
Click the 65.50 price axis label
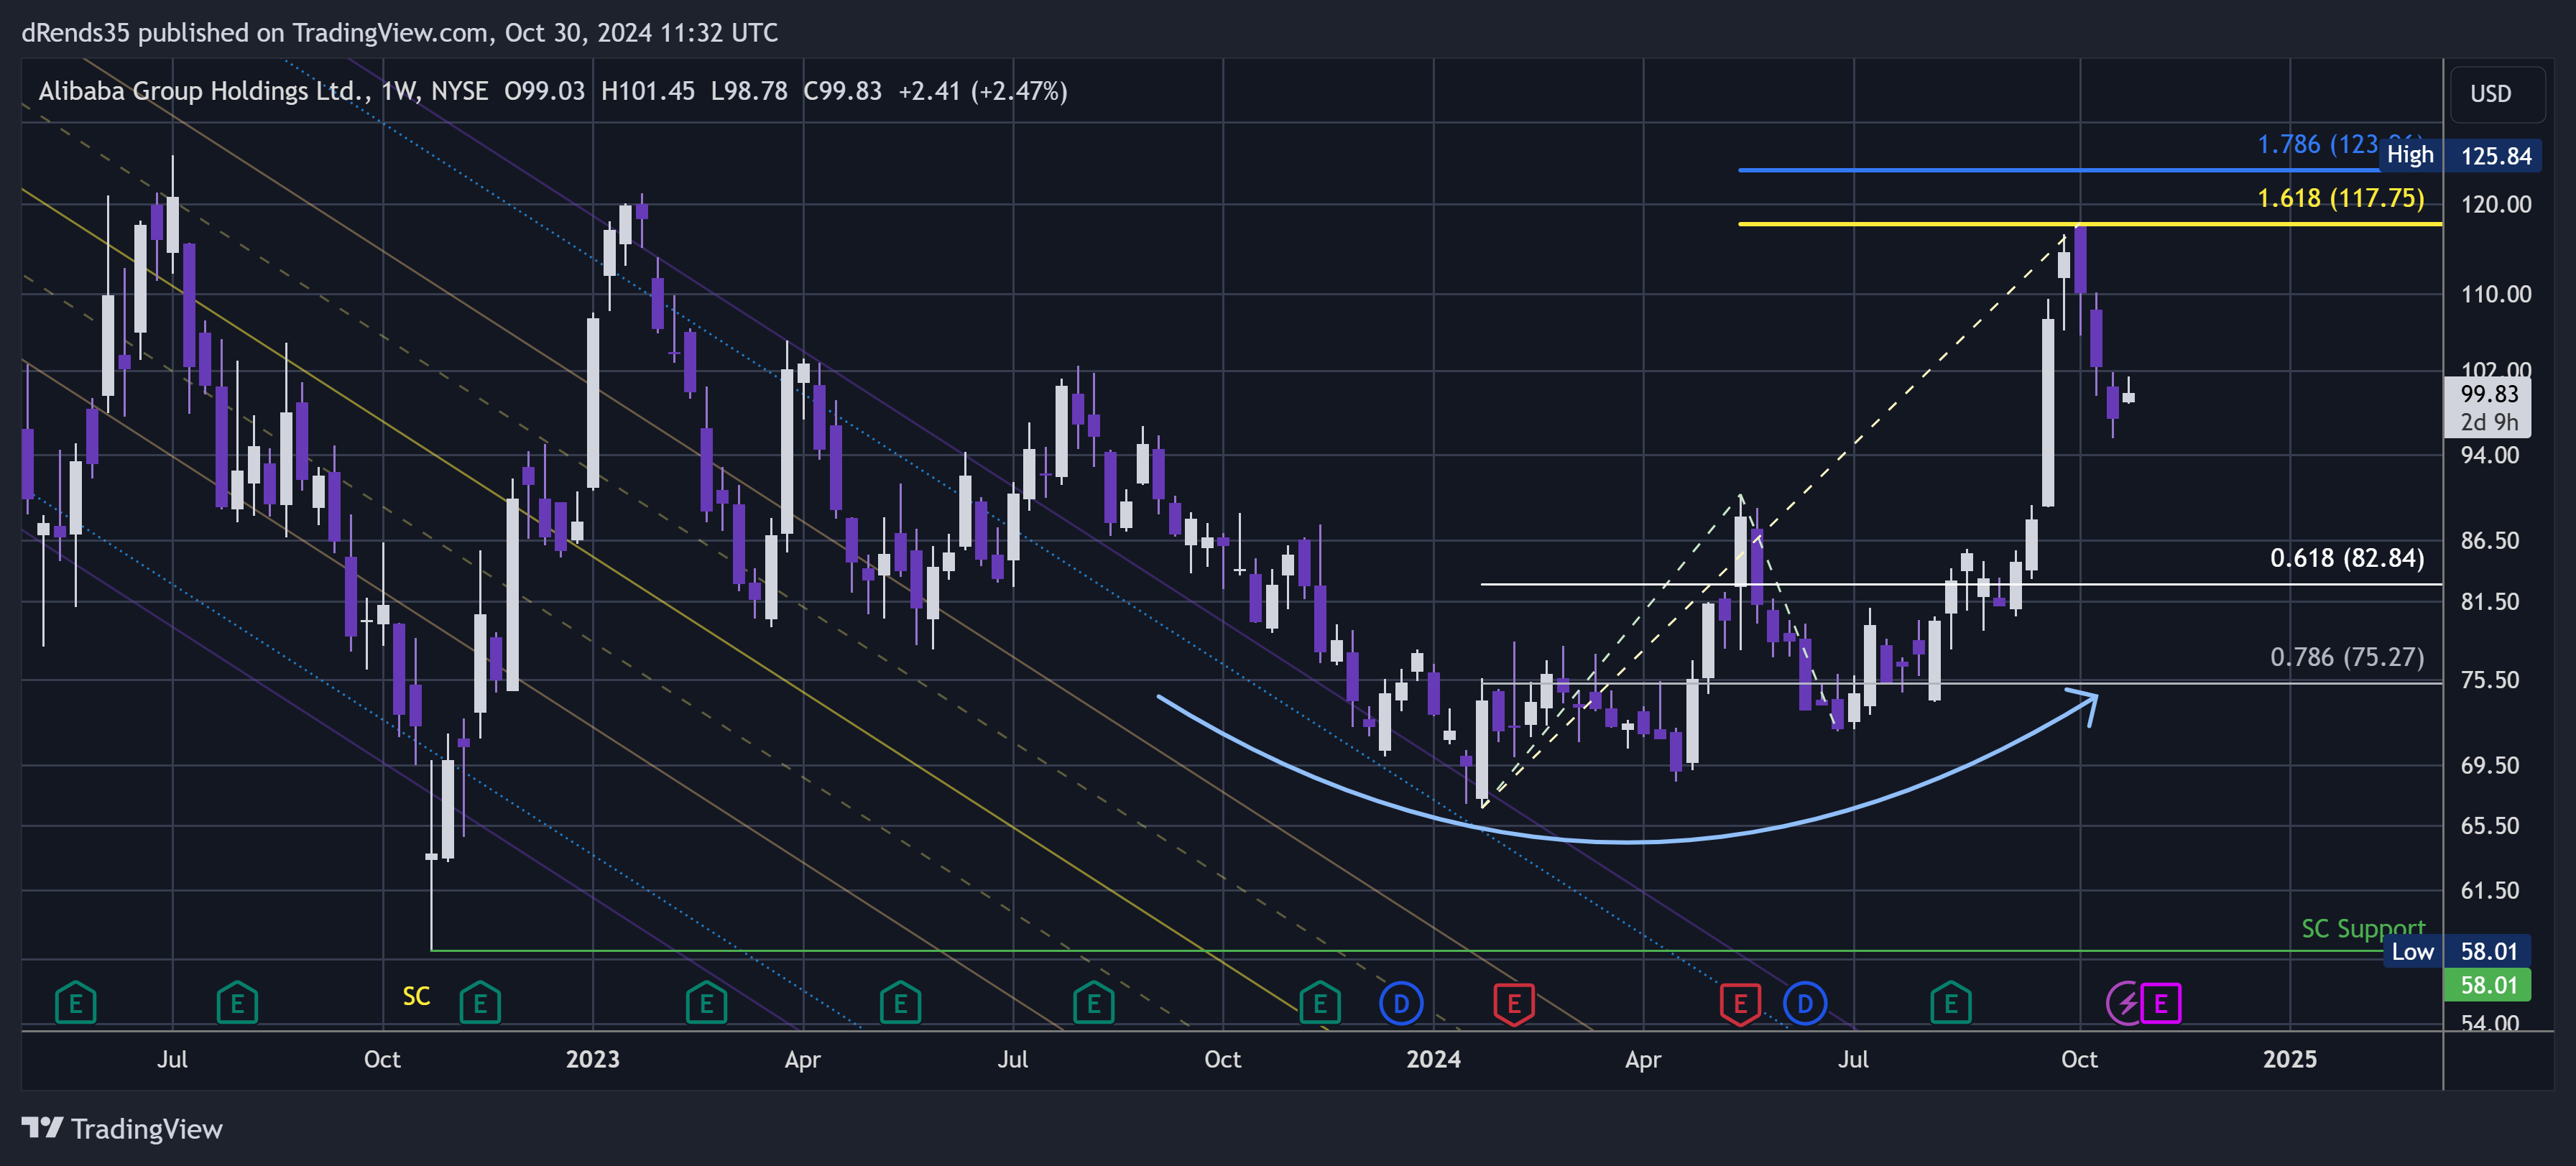click(2490, 826)
